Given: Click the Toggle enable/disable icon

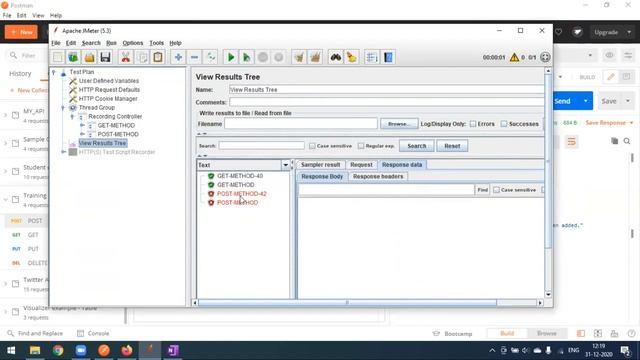Looking at the screenshot, I should 211,57.
